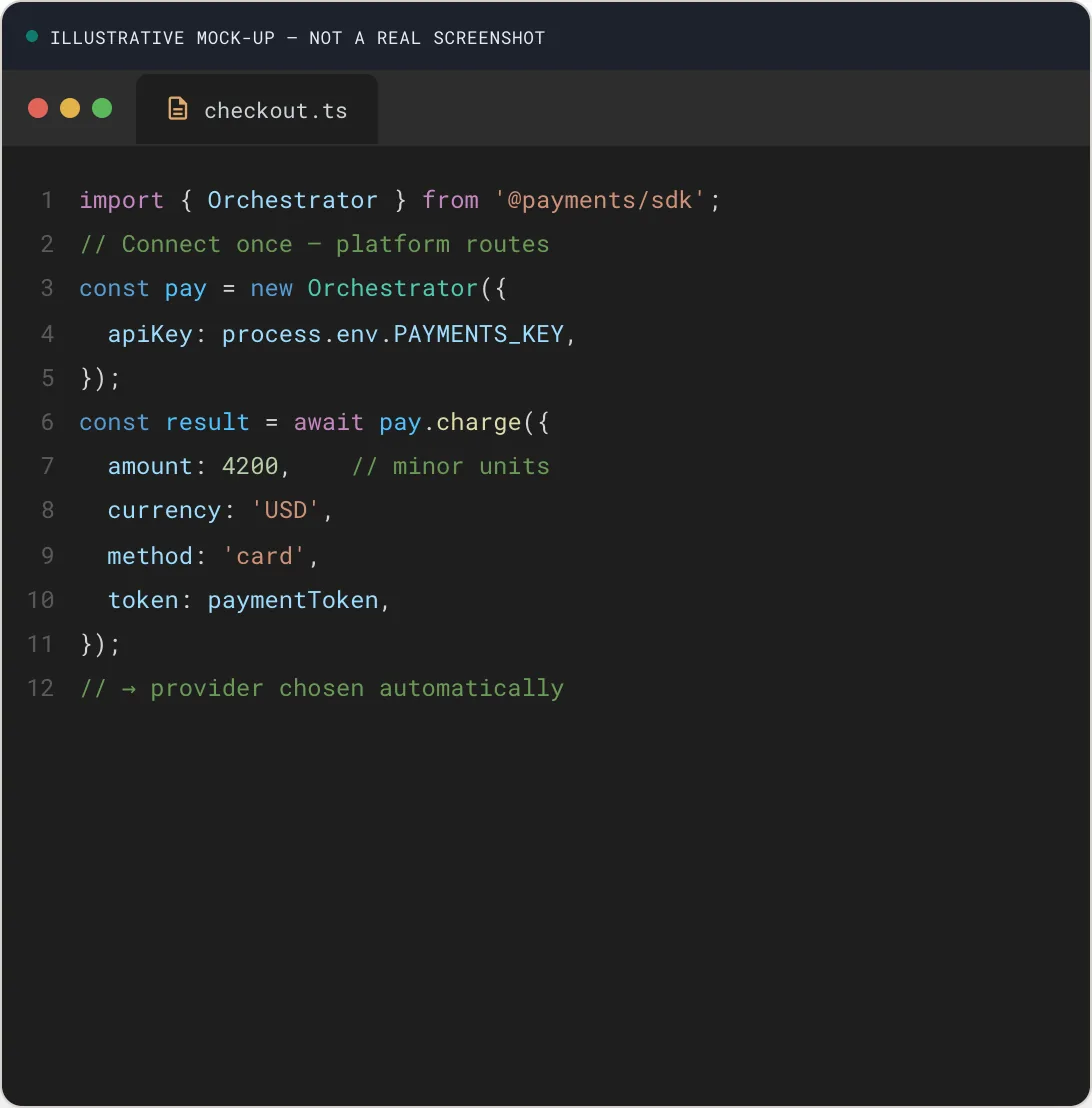Screen dimensions: 1092x1108
Task: Click the '// → provider chosen automatically' comment
Action: [322, 688]
